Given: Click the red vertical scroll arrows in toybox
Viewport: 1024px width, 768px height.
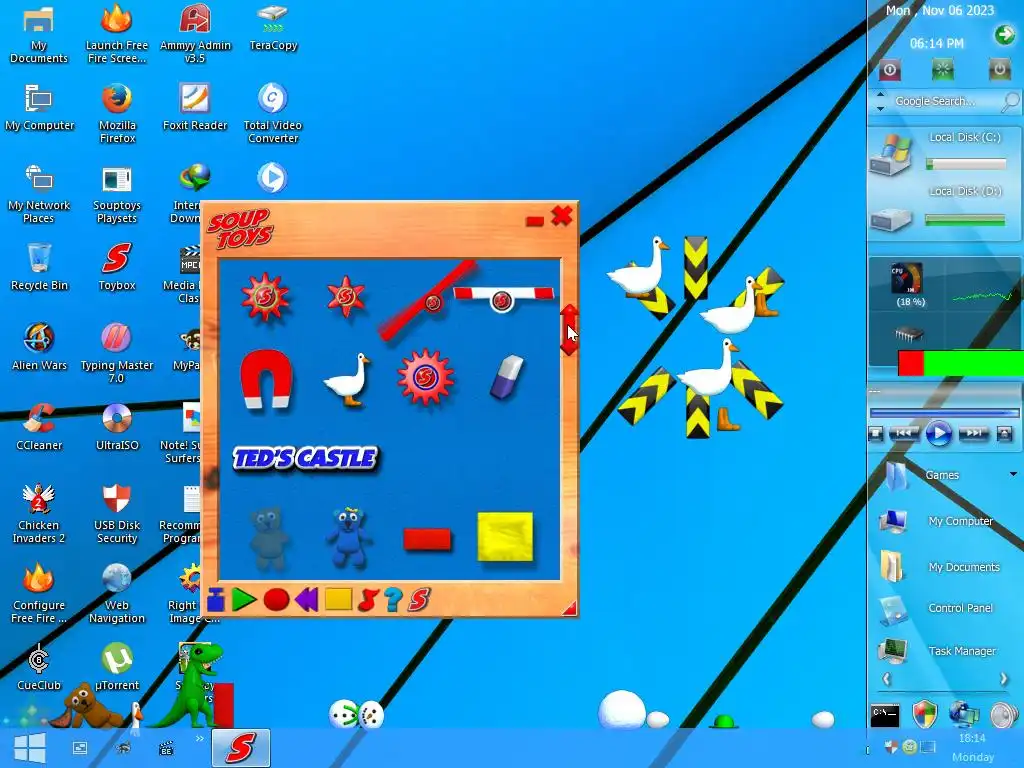Looking at the screenshot, I should click(x=569, y=330).
